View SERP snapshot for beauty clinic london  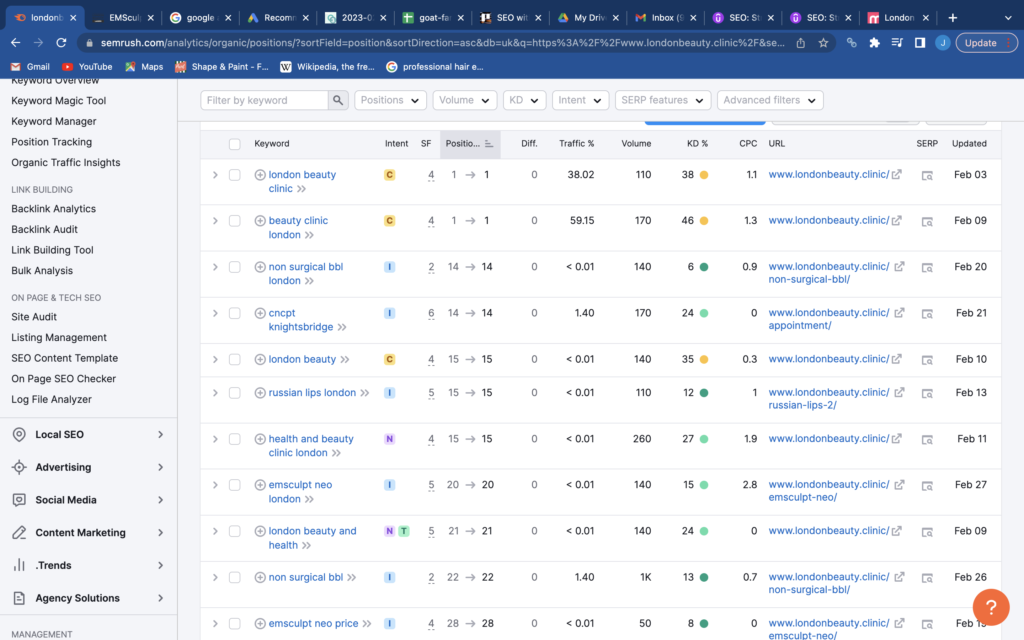[x=927, y=221]
